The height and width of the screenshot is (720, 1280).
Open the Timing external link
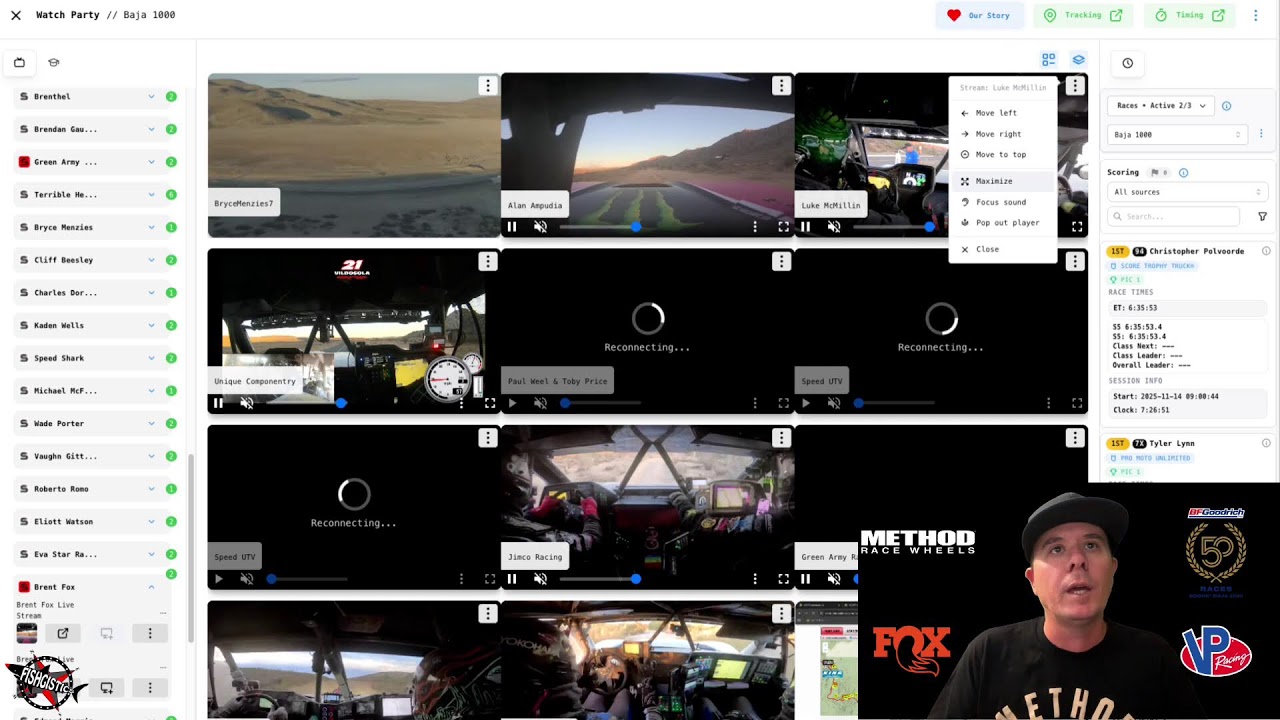click(x=1189, y=15)
